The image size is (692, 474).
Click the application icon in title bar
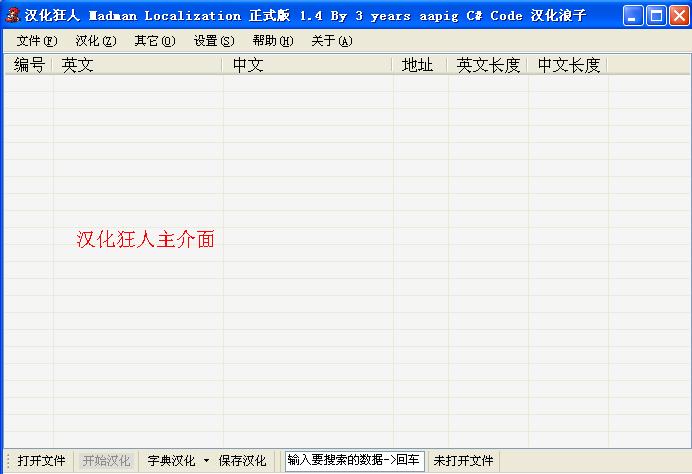click(13, 15)
